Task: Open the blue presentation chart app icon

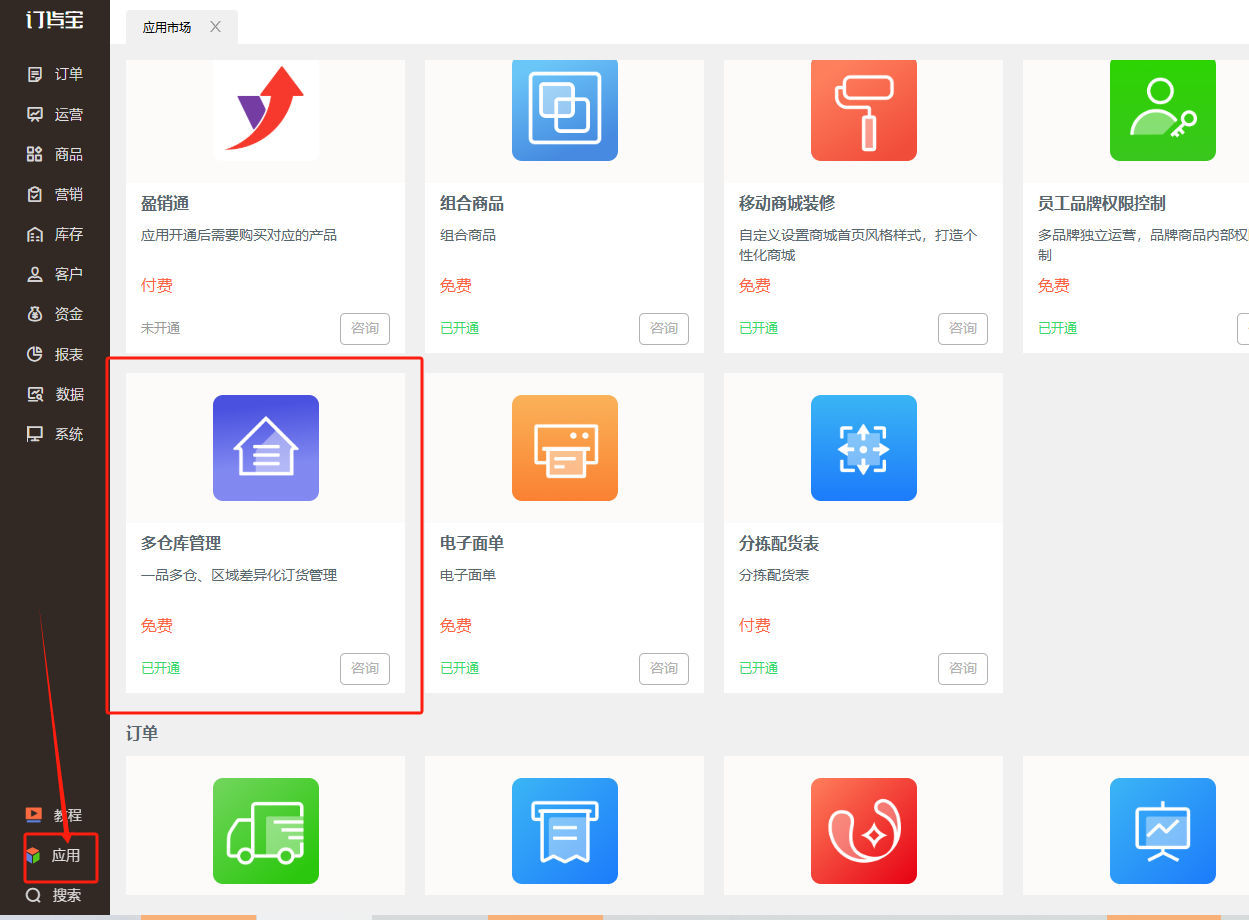Action: coord(1163,831)
